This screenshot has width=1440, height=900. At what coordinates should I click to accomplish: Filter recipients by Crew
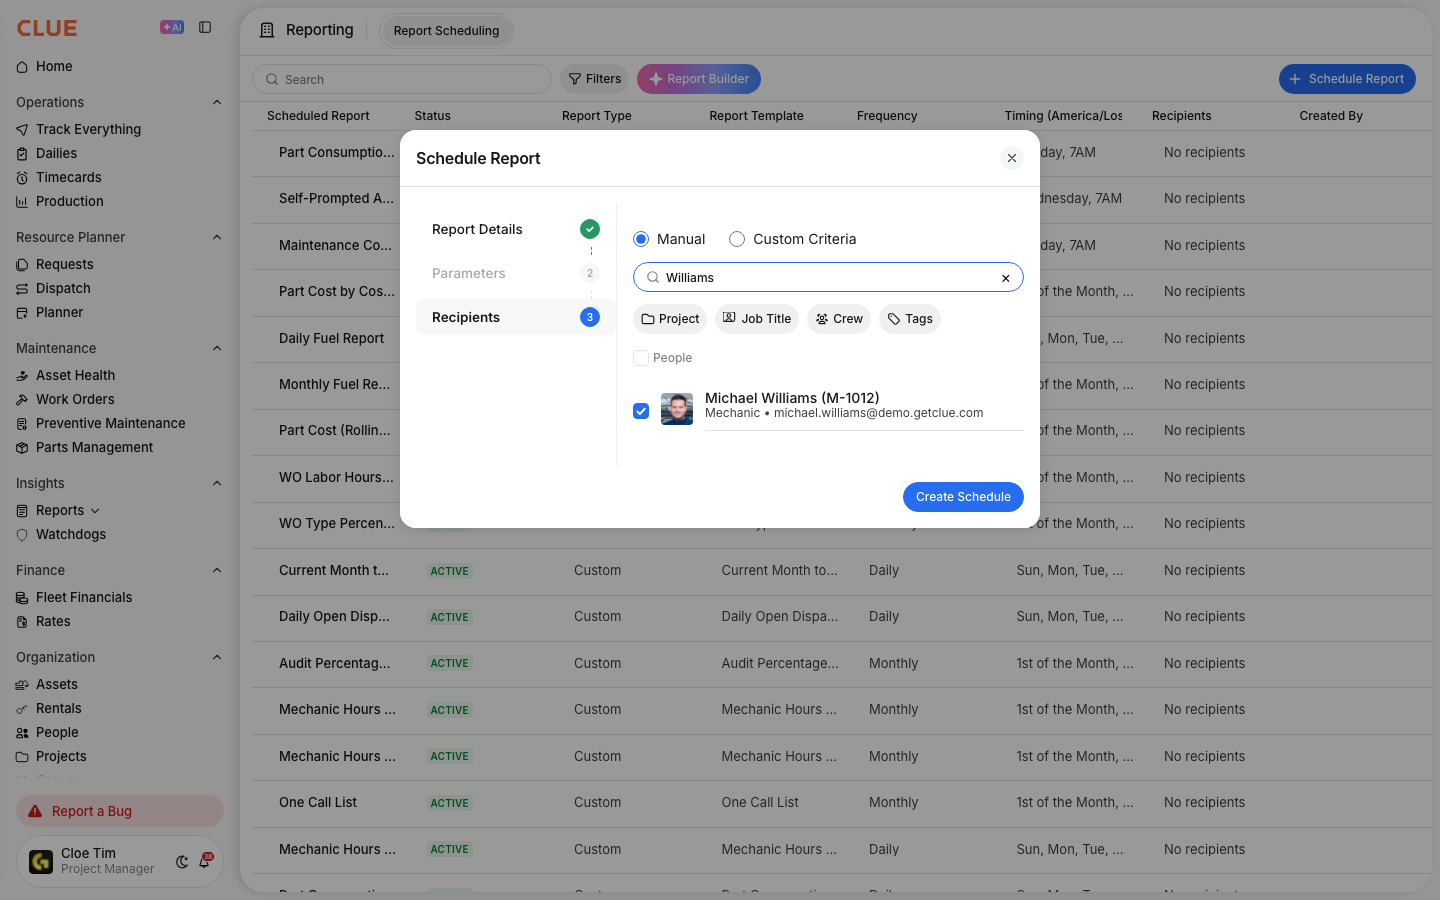pos(839,319)
